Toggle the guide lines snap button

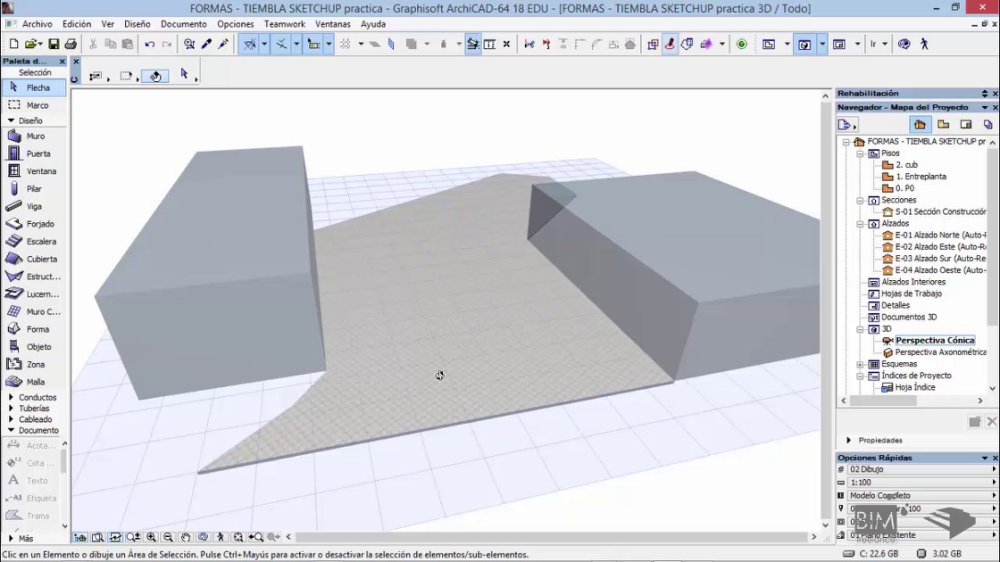click(249, 44)
